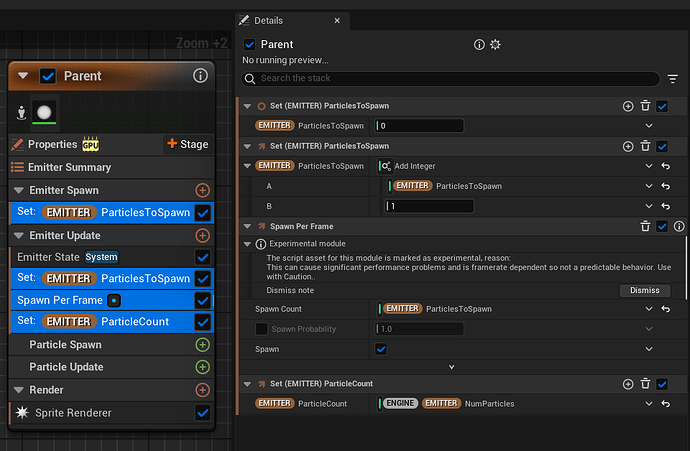The image size is (690, 451).
Task: Collapse the Render group
Action: pos(18,390)
